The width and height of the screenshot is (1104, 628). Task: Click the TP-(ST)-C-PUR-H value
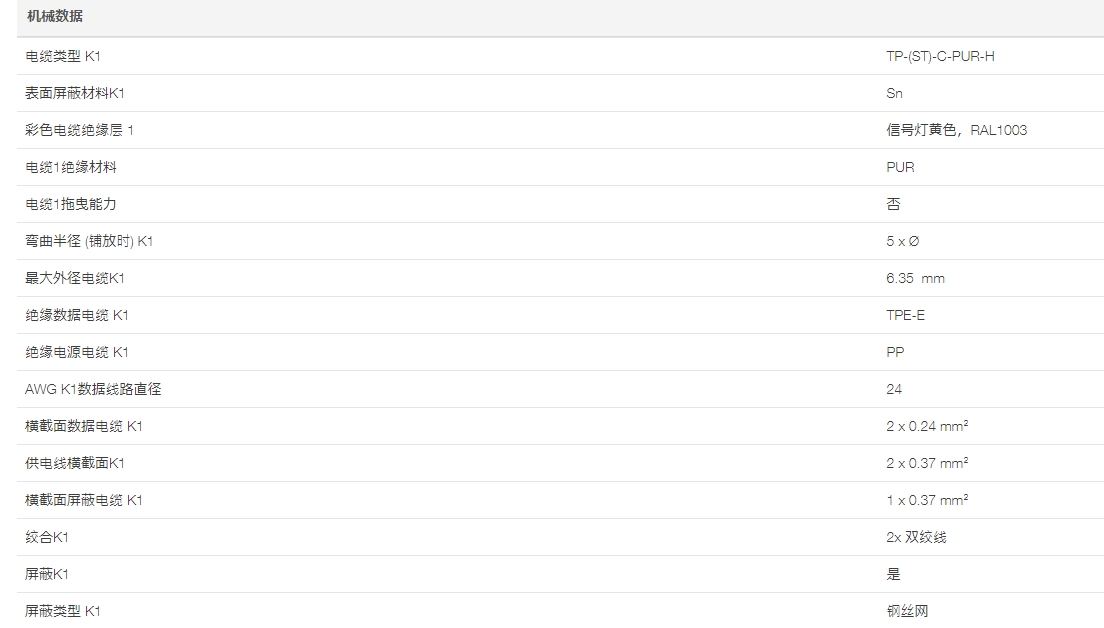pos(940,56)
